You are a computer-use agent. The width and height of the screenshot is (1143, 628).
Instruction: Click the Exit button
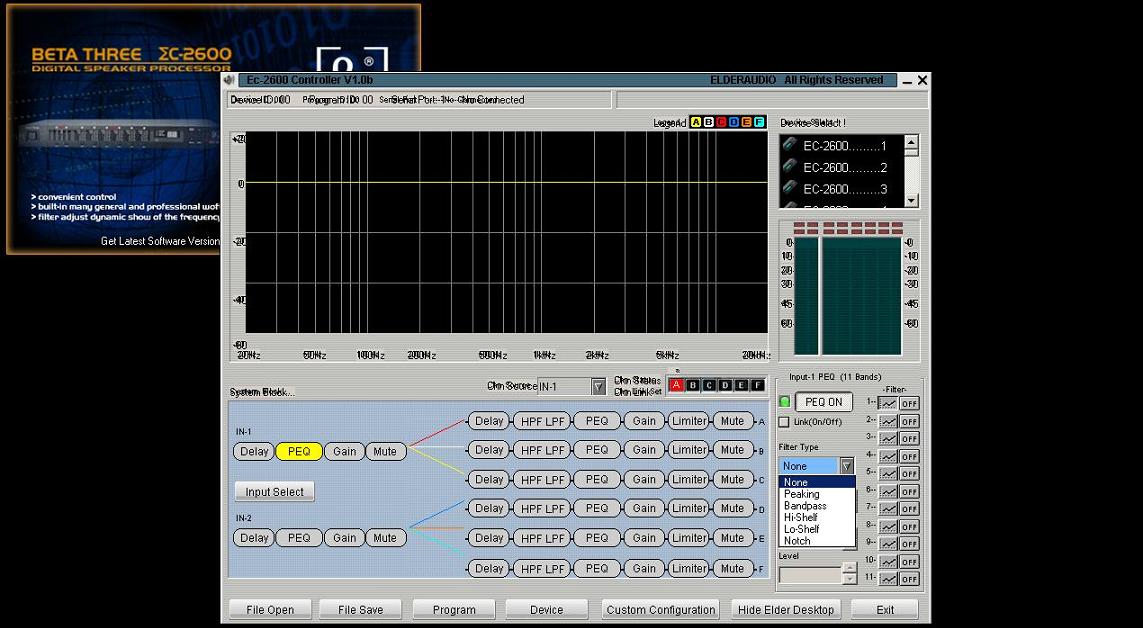(885, 610)
